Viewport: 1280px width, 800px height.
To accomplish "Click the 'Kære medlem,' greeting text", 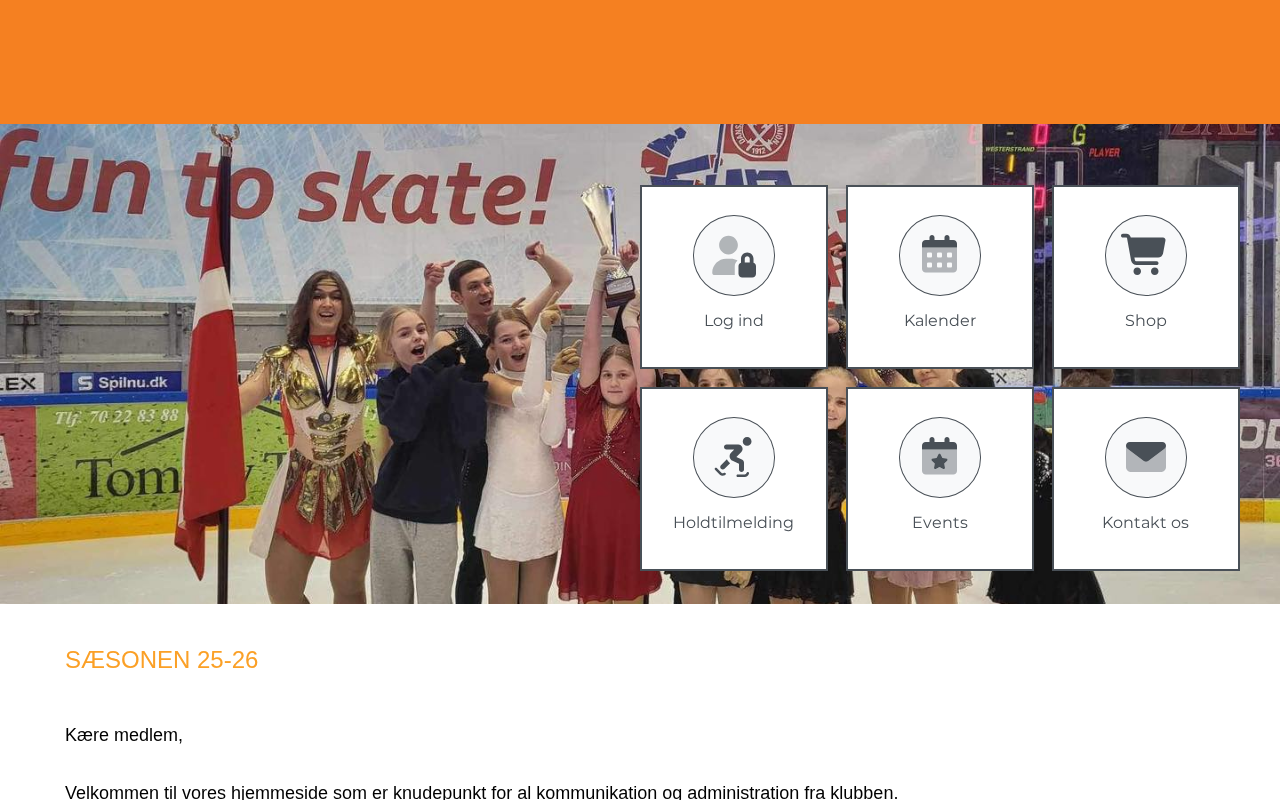I will (124, 735).
